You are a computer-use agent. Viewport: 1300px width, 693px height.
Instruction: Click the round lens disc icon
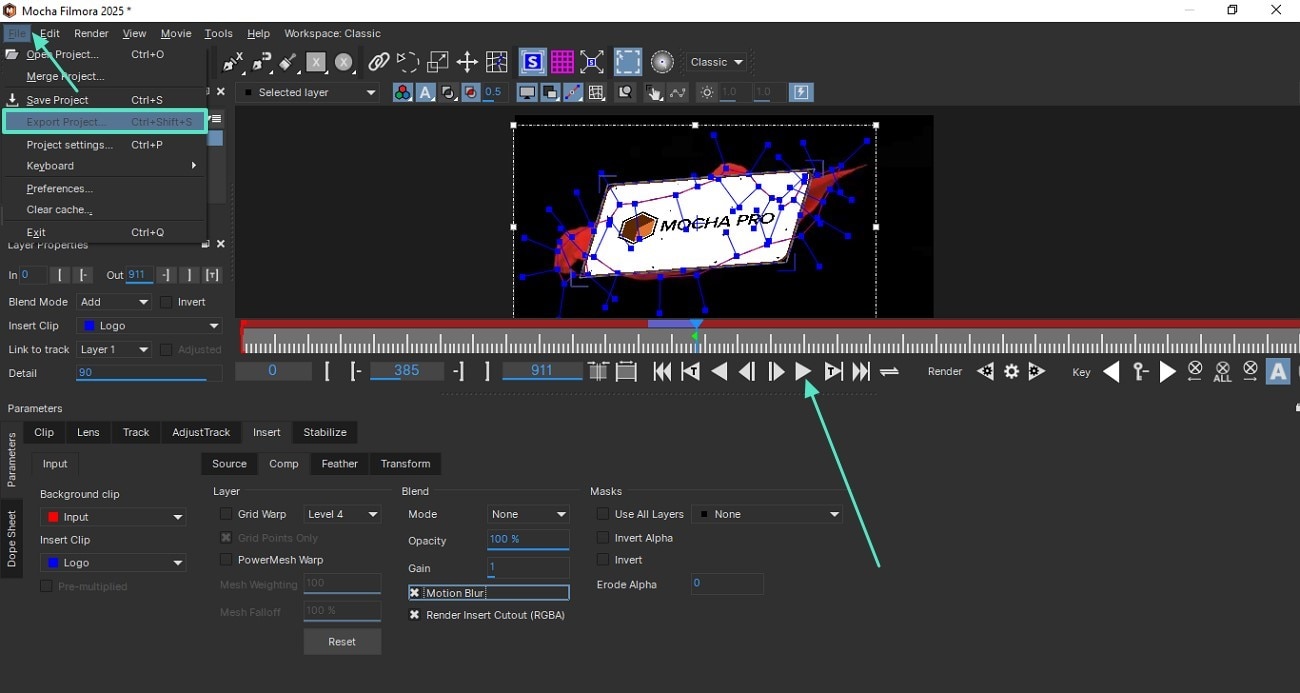[662, 62]
